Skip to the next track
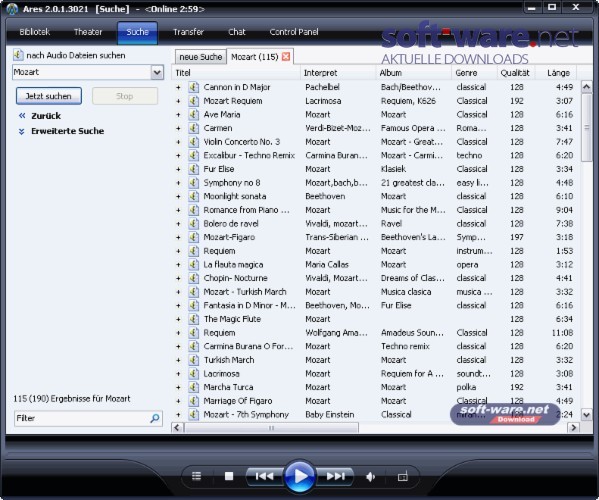The width and height of the screenshot is (599, 500). (x=335, y=476)
